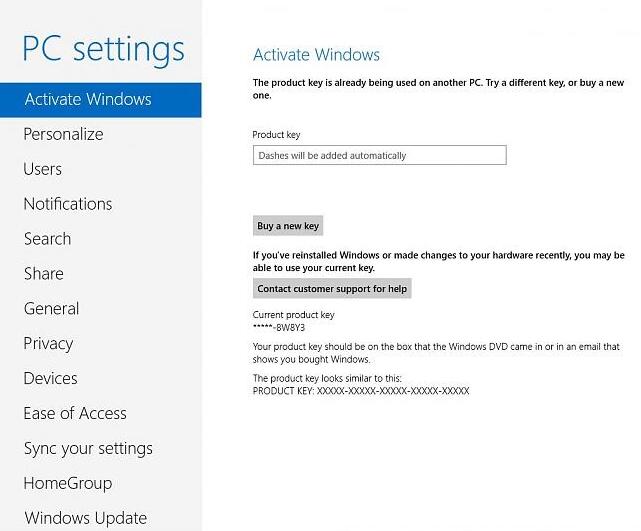641x531 pixels.
Task: Click the Buy a new key button
Action: pyautogui.click(x=288, y=226)
